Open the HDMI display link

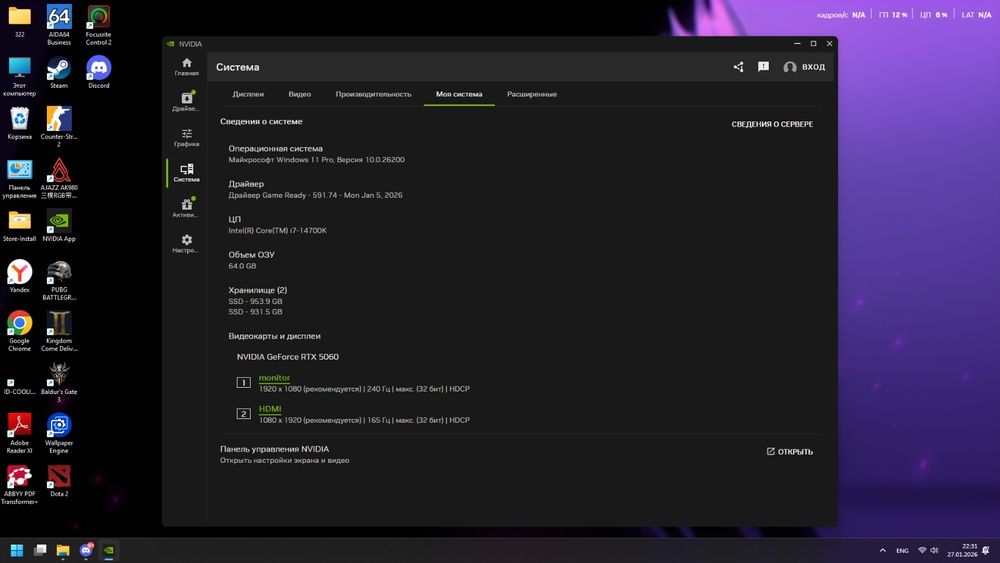(x=270, y=409)
